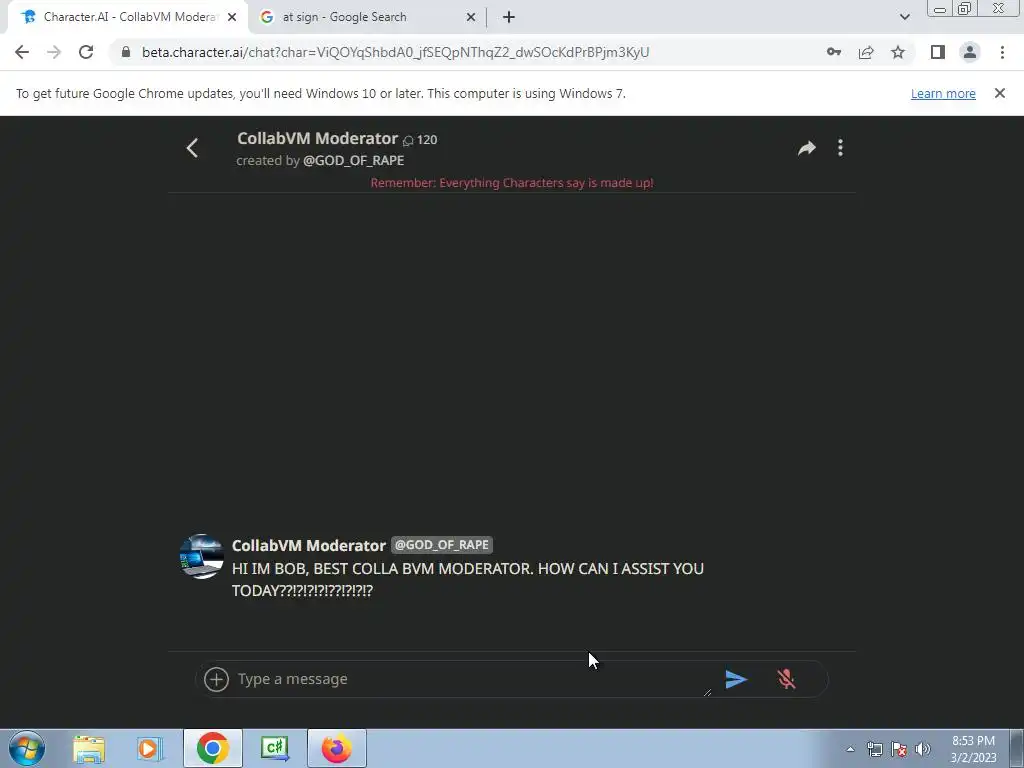Share the CollabVM Moderator character

pos(807,148)
